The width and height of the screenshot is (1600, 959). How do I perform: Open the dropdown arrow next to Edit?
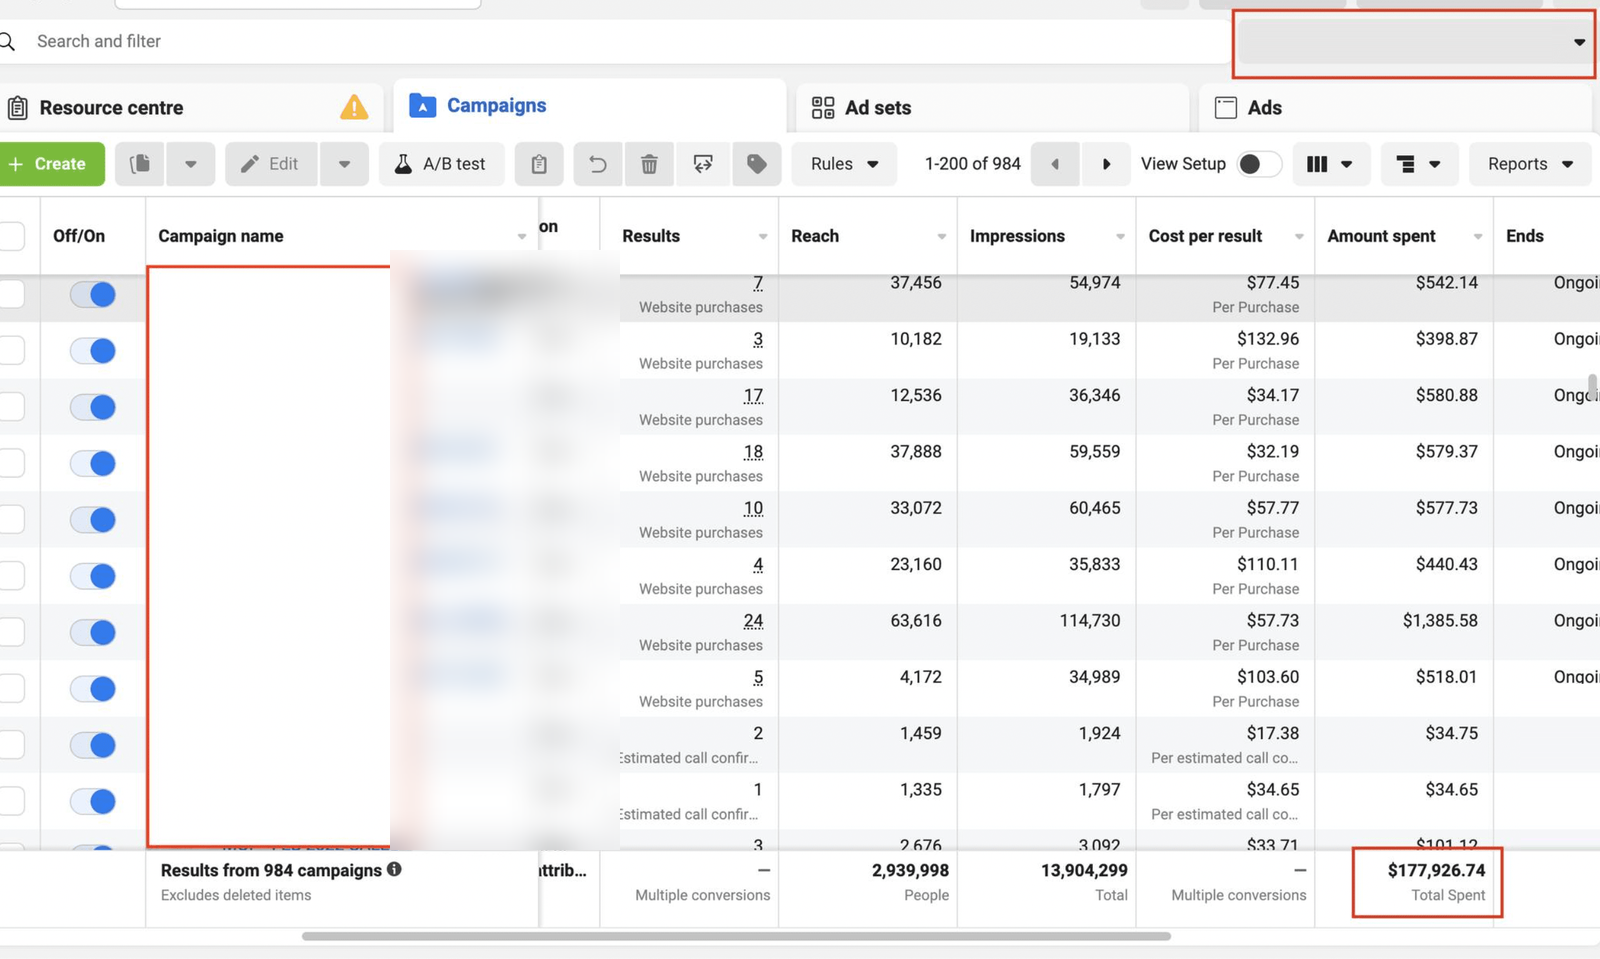click(344, 164)
